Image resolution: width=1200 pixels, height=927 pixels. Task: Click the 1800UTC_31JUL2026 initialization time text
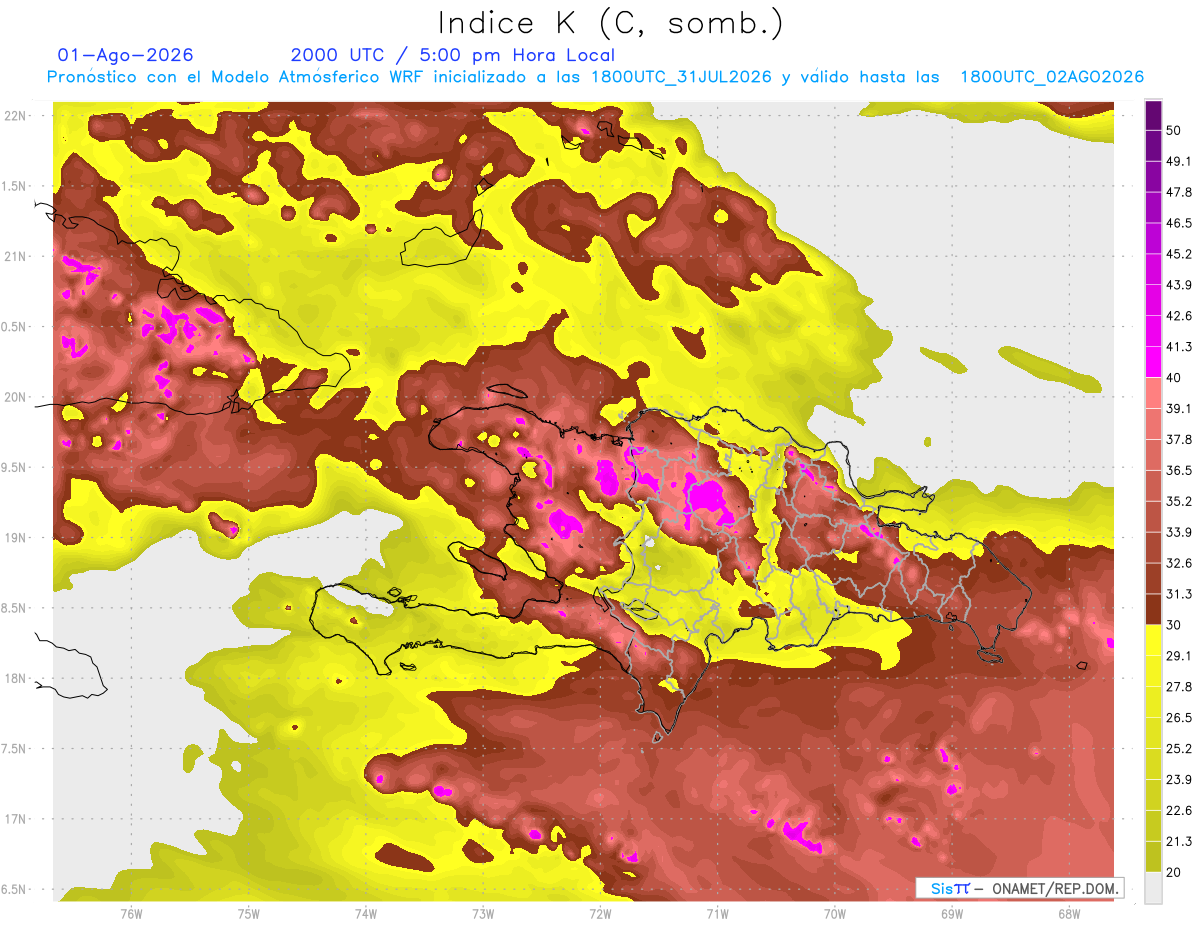[x=681, y=77]
